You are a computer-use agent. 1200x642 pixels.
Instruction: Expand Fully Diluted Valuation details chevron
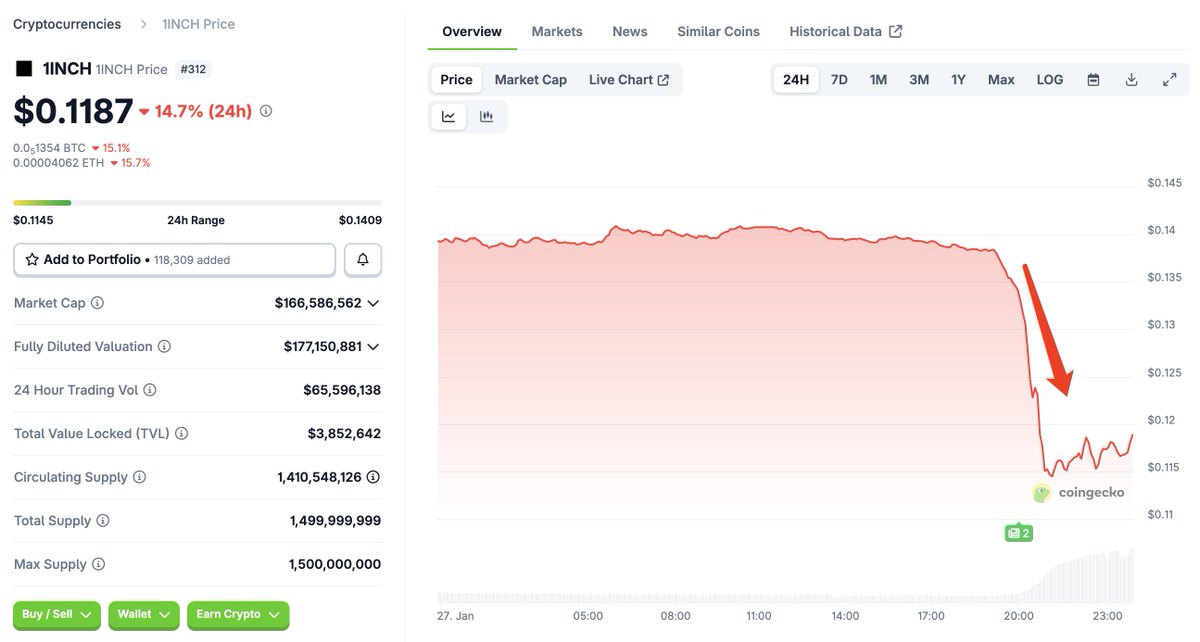coord(373,347)
